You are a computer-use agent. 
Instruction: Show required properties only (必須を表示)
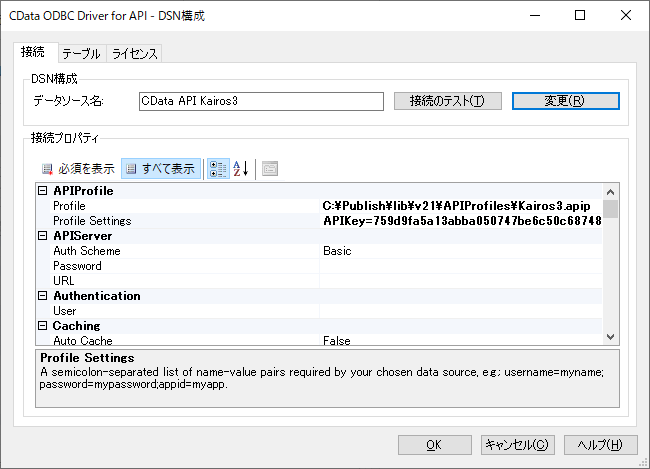pos(78,169)
